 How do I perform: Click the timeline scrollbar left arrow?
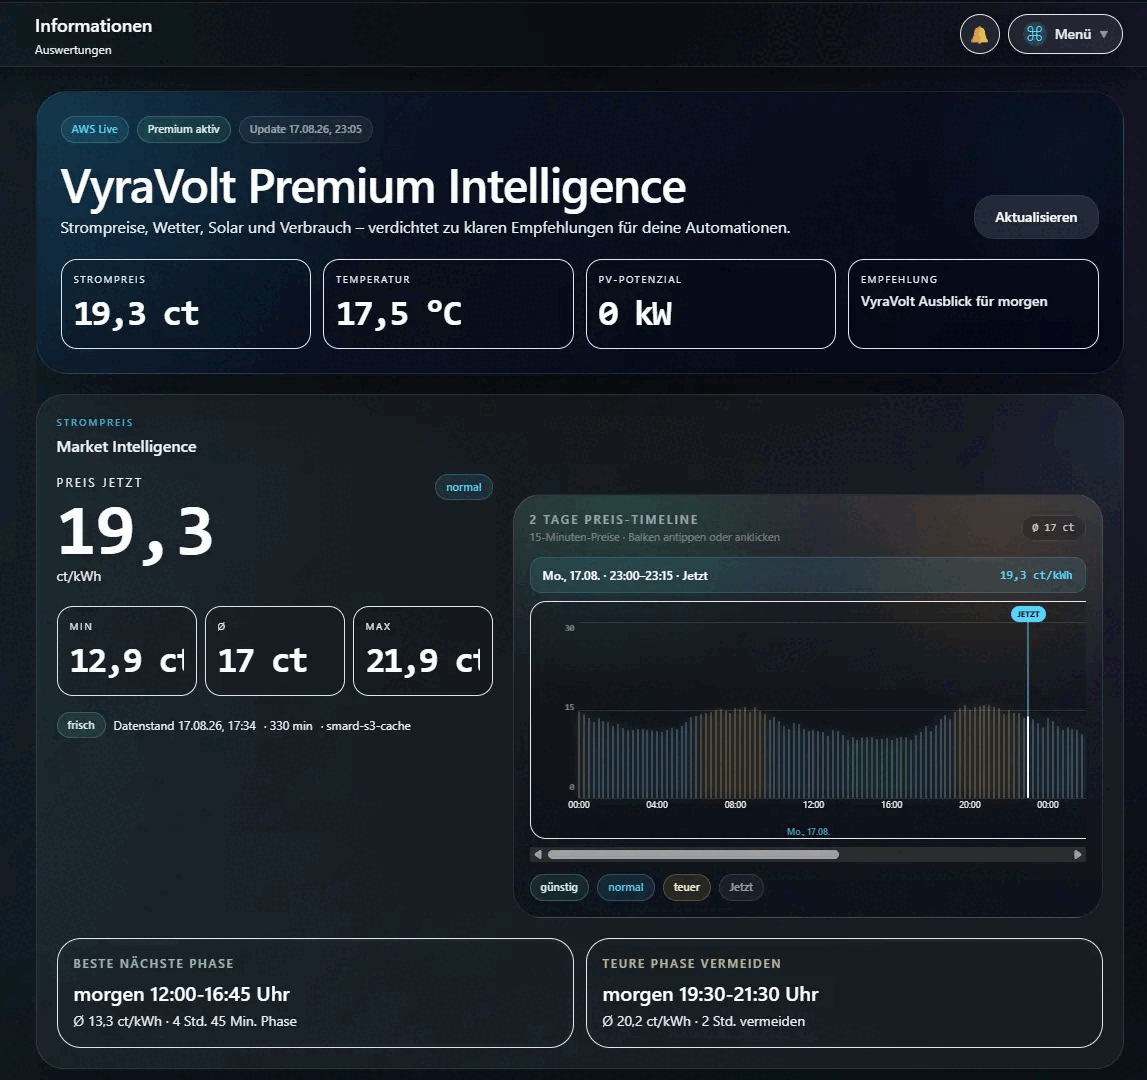[x=538, y=855]
